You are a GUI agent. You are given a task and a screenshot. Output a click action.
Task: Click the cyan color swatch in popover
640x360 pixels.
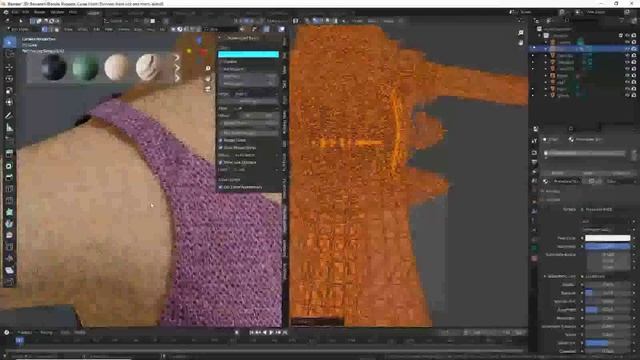[248, 54]
